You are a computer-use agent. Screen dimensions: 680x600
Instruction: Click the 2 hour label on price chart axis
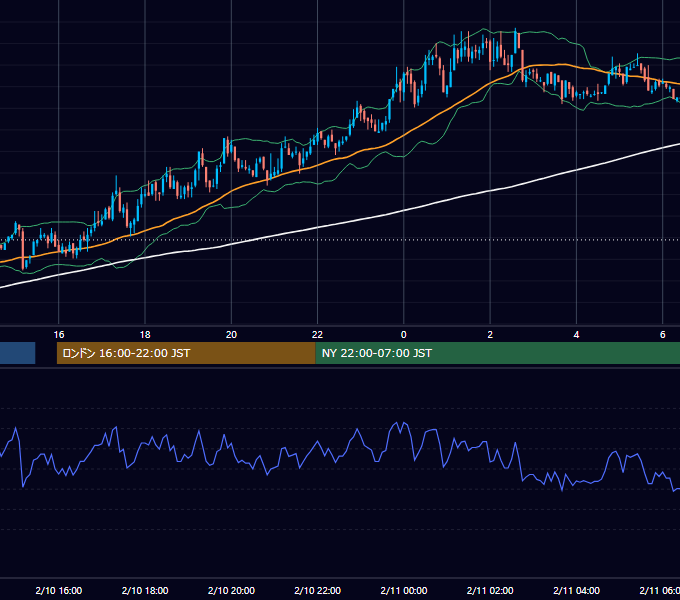click(490, 335)
